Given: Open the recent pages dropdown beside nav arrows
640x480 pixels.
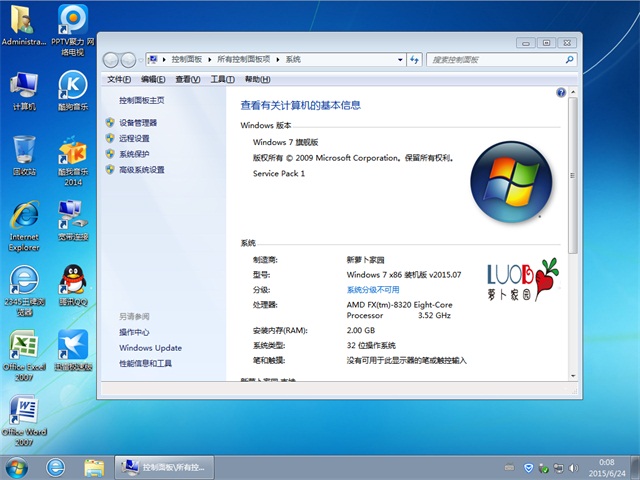Looking at the screenshot, I should [x=141, y=60].
